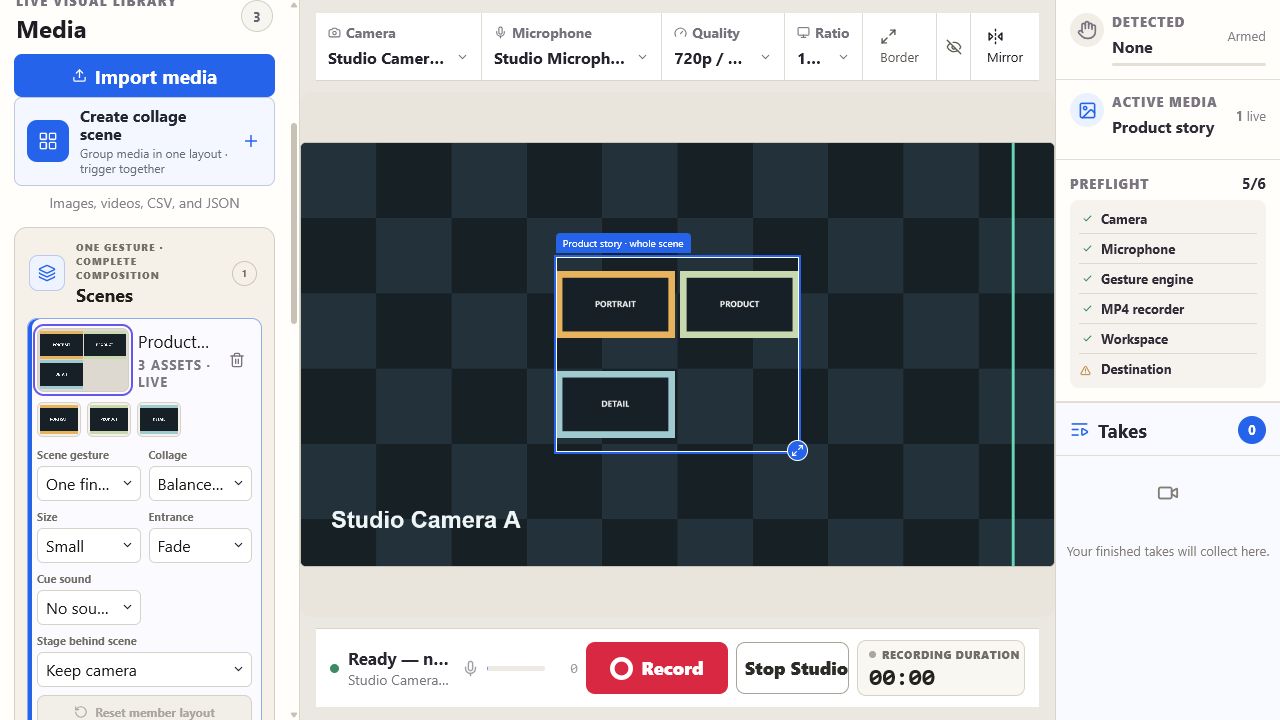
Task: Open the Scene gesture dropdown
Action: point(89,484)
